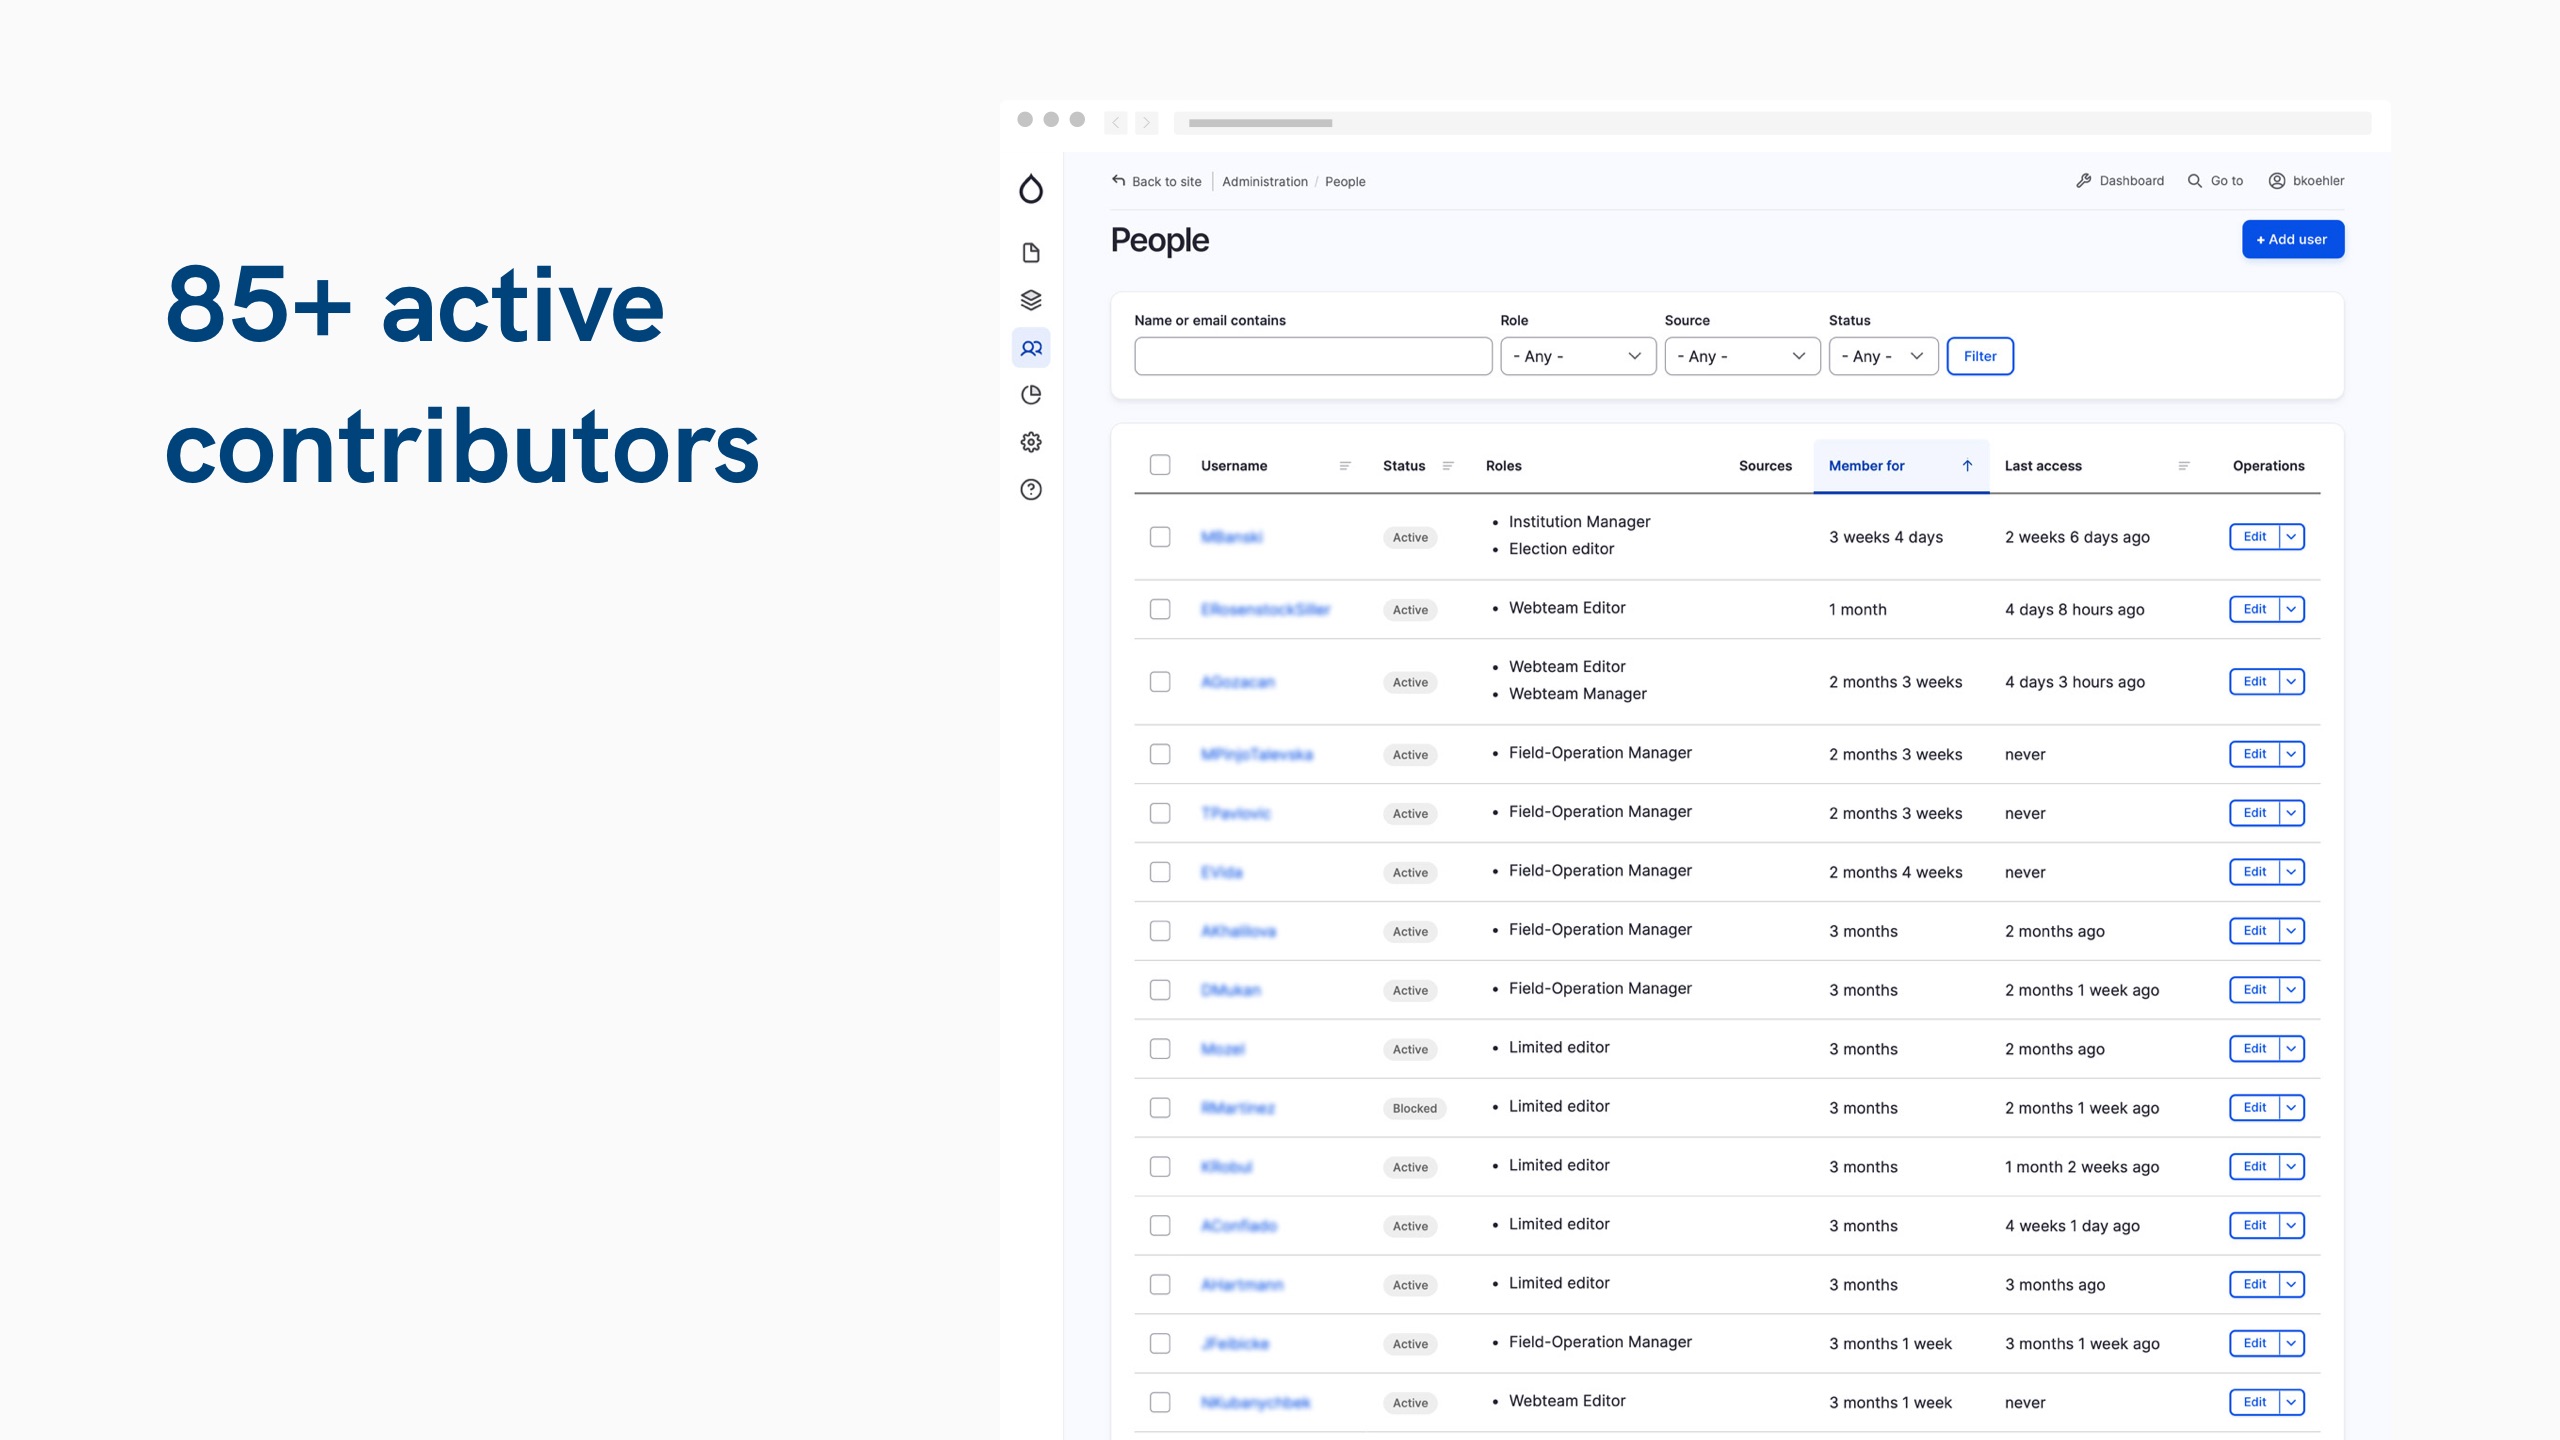This screenshot has height=1440, width=2560.
Task: Click Edit for row accessed 4 days 3 hours ago
Action: [x=2255, y=682]
